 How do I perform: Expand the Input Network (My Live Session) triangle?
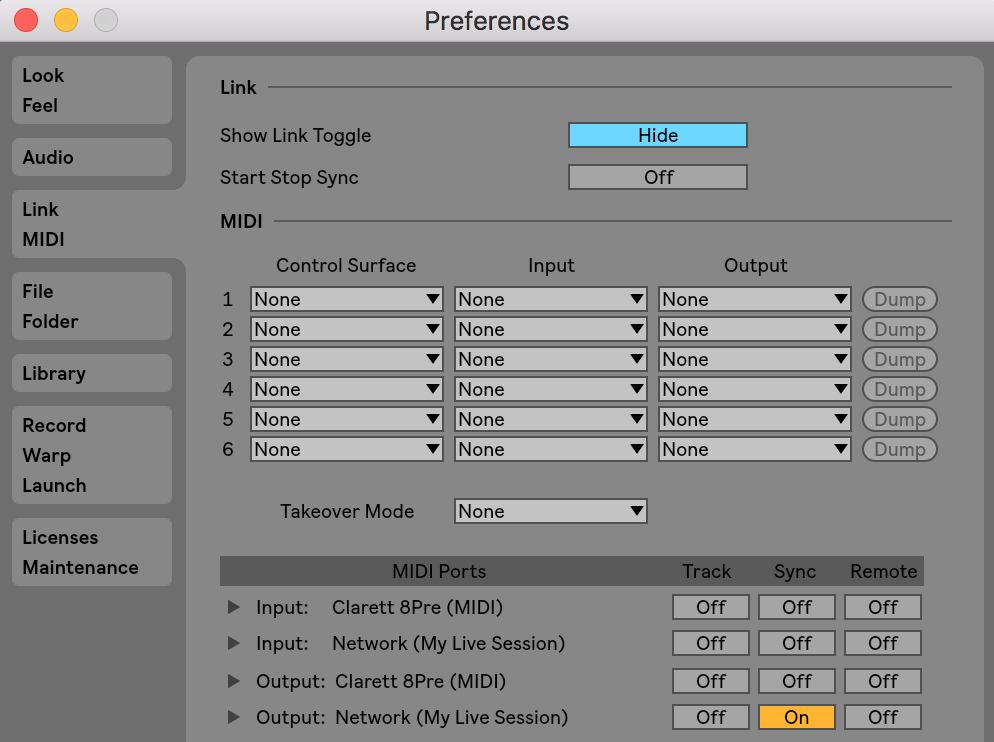coord(234,643)
